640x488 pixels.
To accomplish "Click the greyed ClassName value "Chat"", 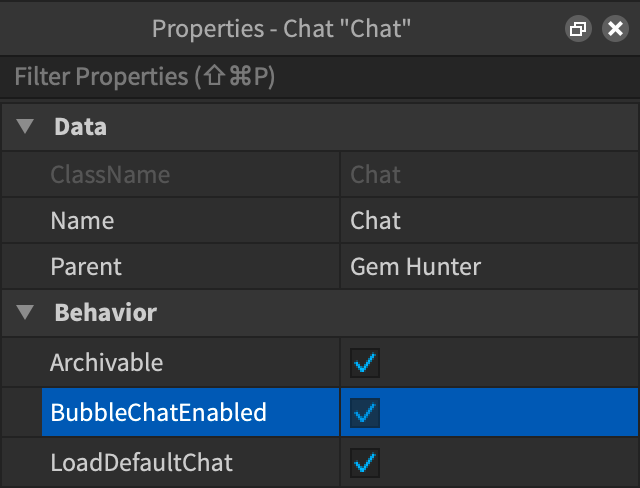I will coord(376,175).
